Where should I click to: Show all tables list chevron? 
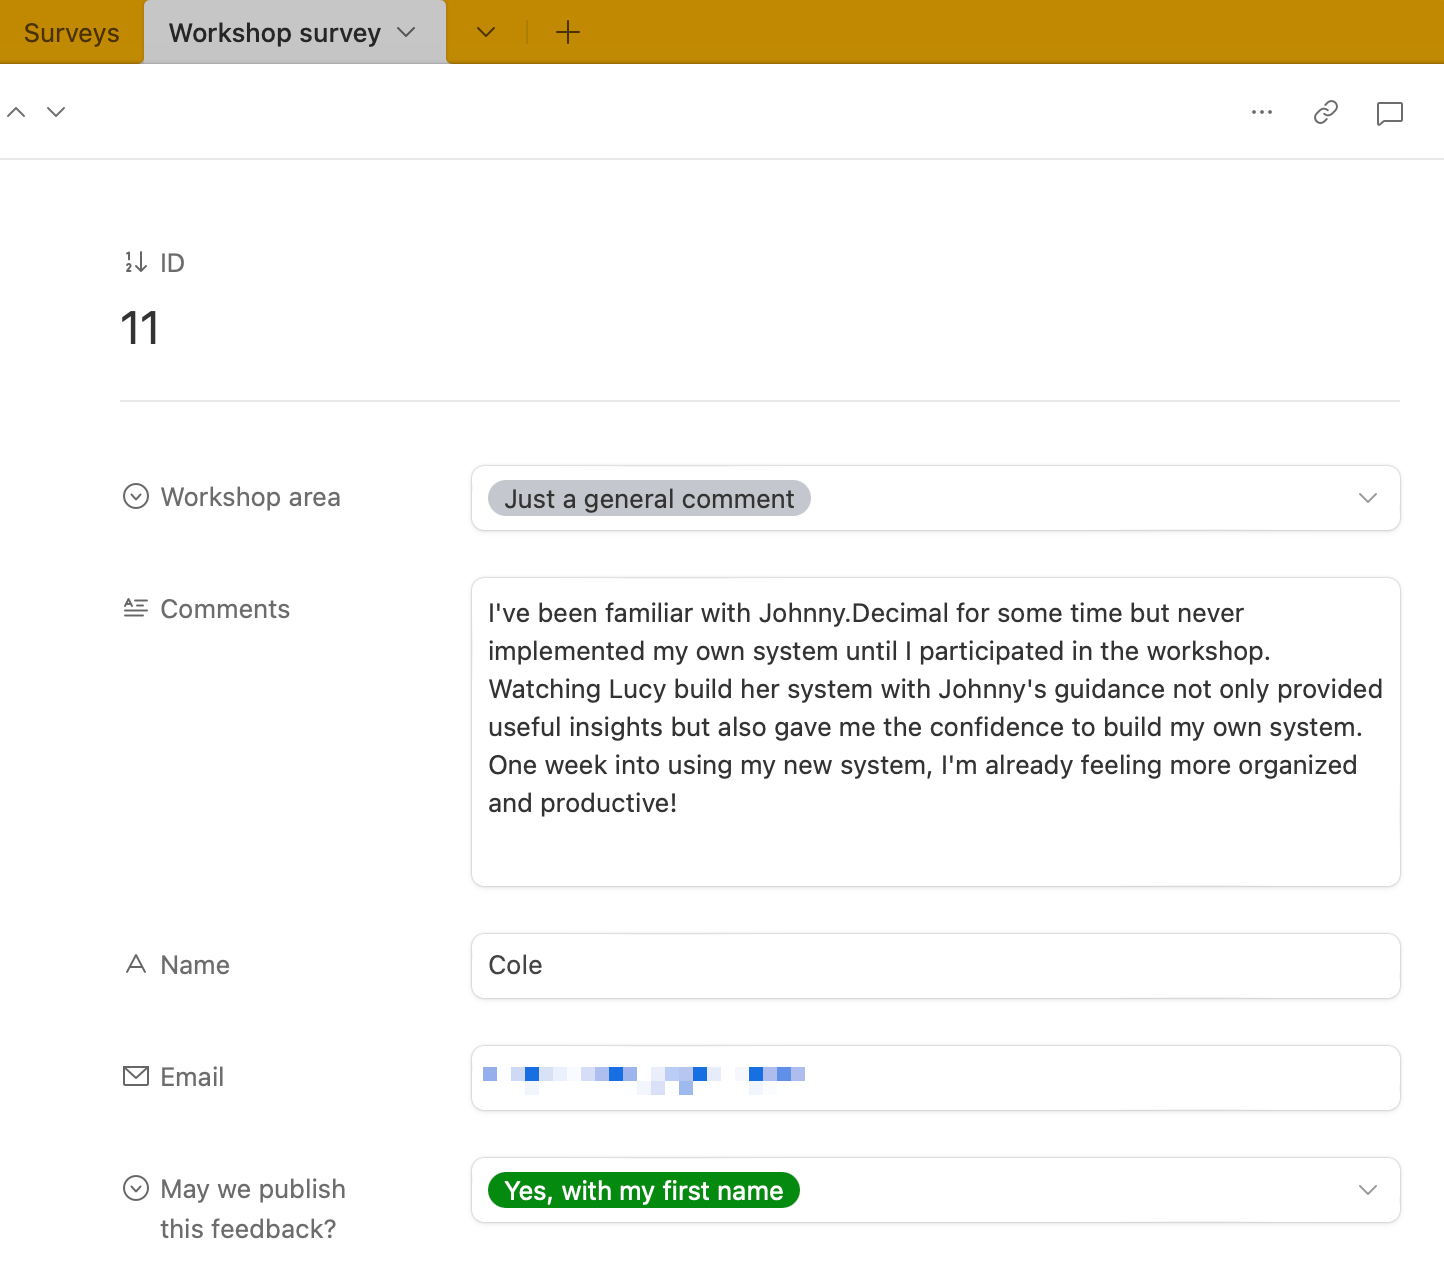click(486, 32)
